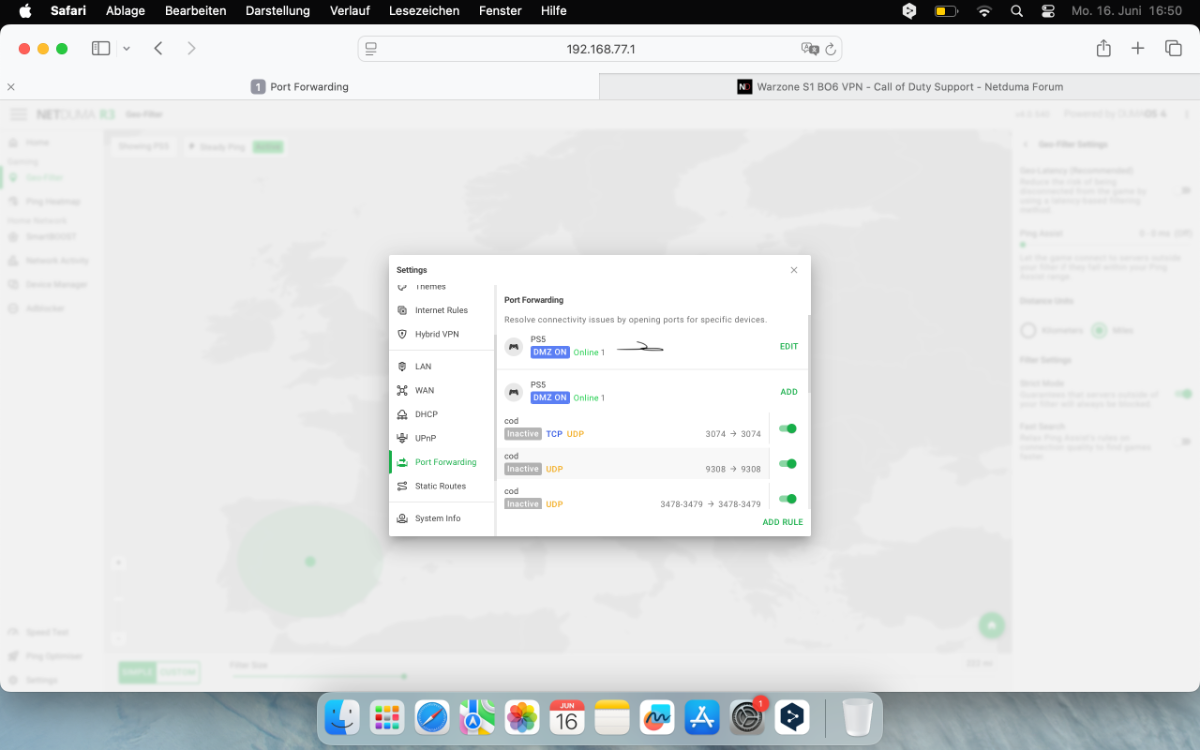Reload the current page

(x=830, y=49)
